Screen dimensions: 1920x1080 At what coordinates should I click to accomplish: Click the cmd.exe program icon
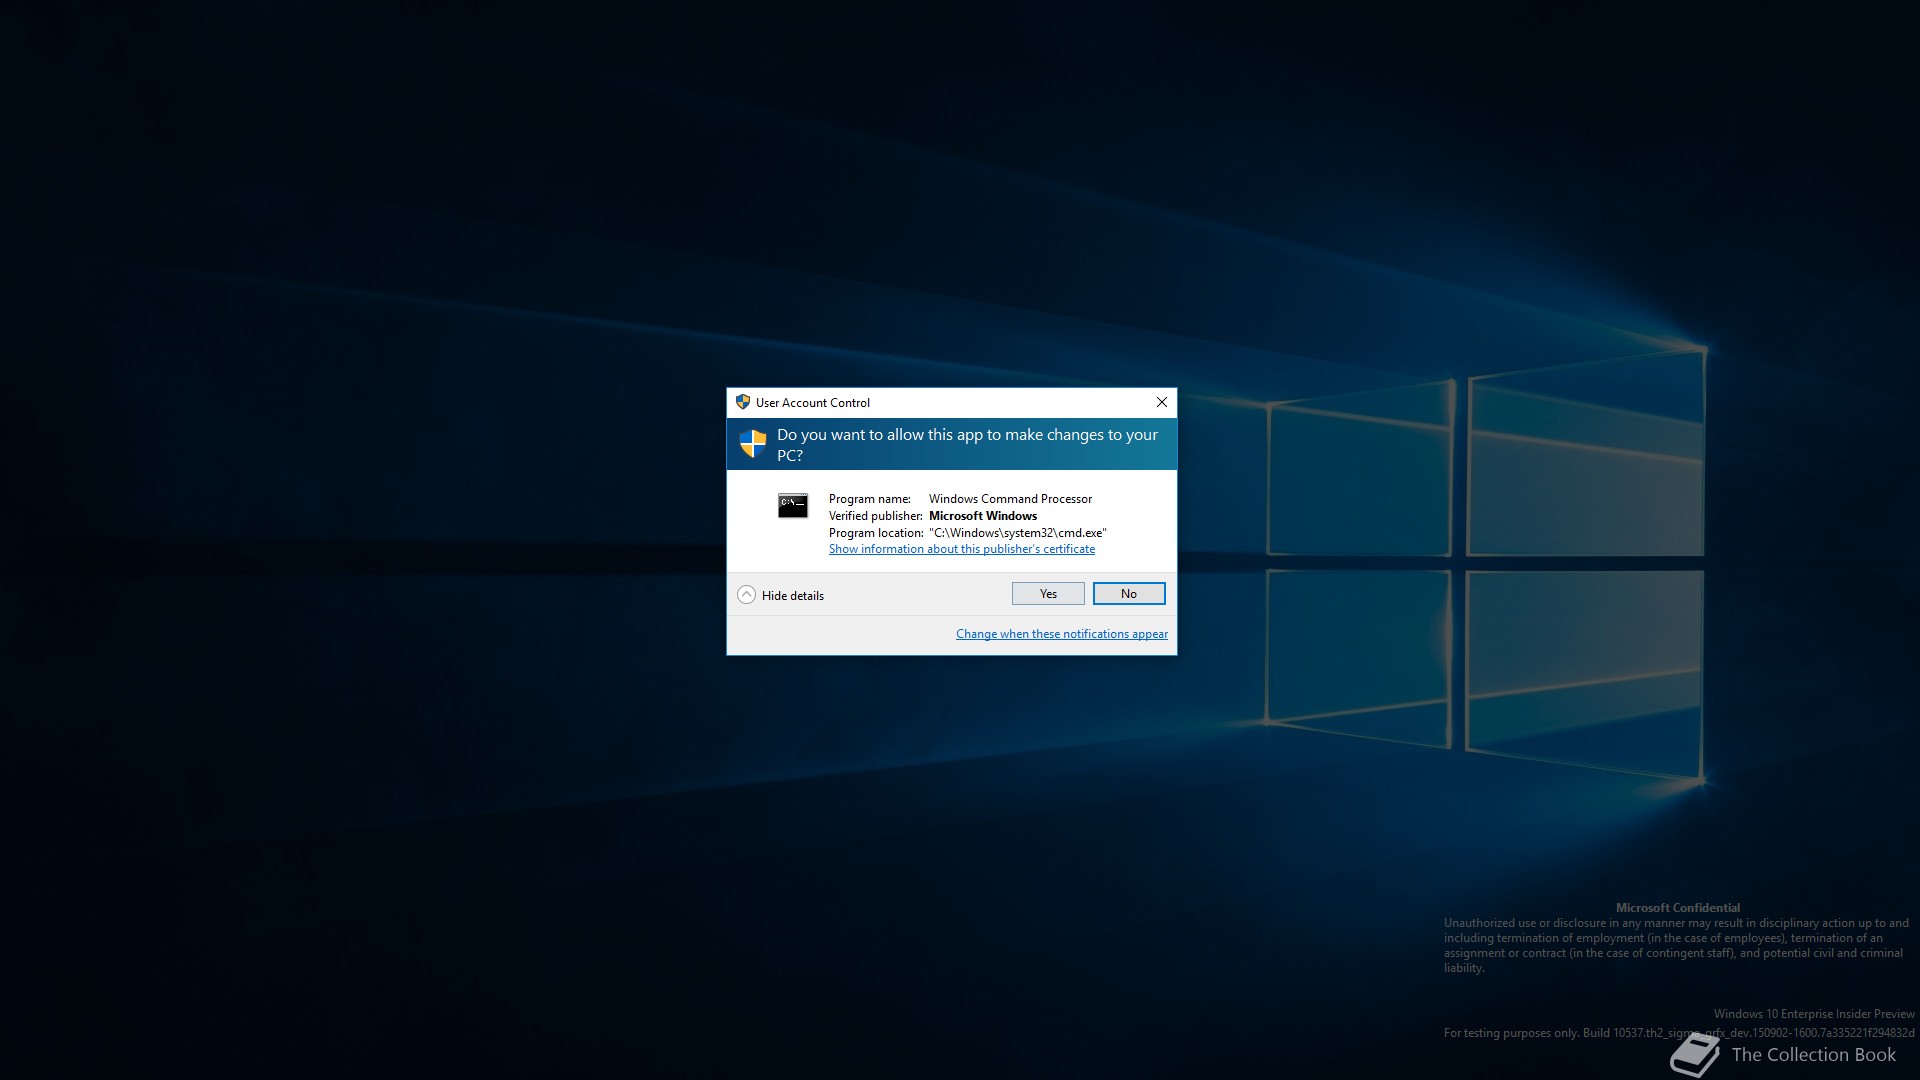793,506
